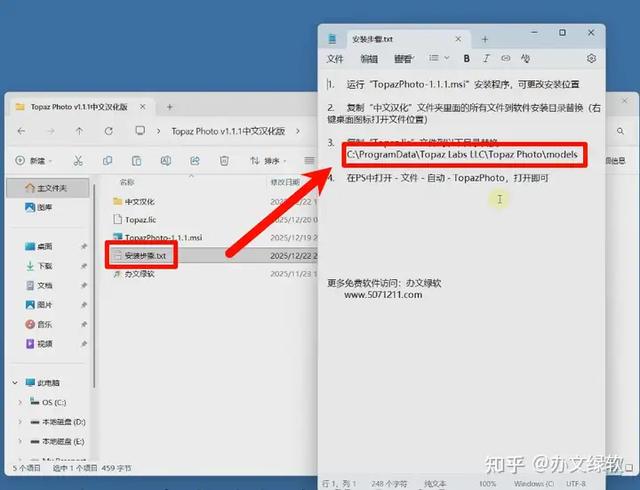The height and width of the screenshot is (490, 640).
Task: Toggle bold formatting in Notepad
Action: pos(466,59)
